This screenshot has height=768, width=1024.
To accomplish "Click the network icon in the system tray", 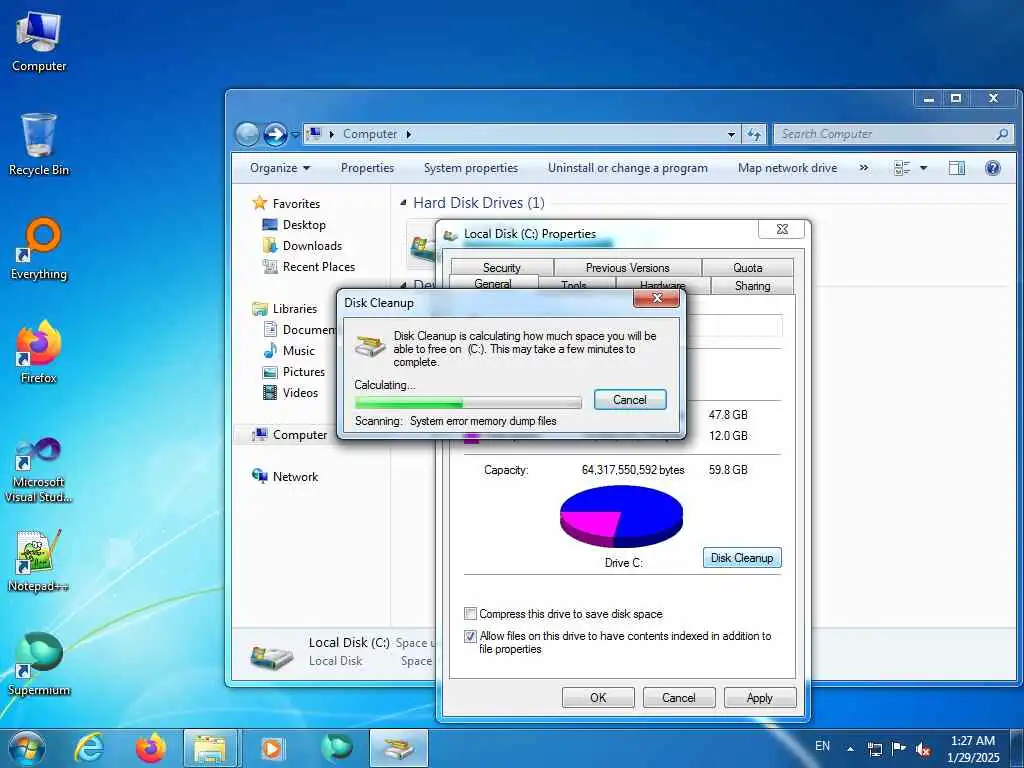I will pos(874,748).
